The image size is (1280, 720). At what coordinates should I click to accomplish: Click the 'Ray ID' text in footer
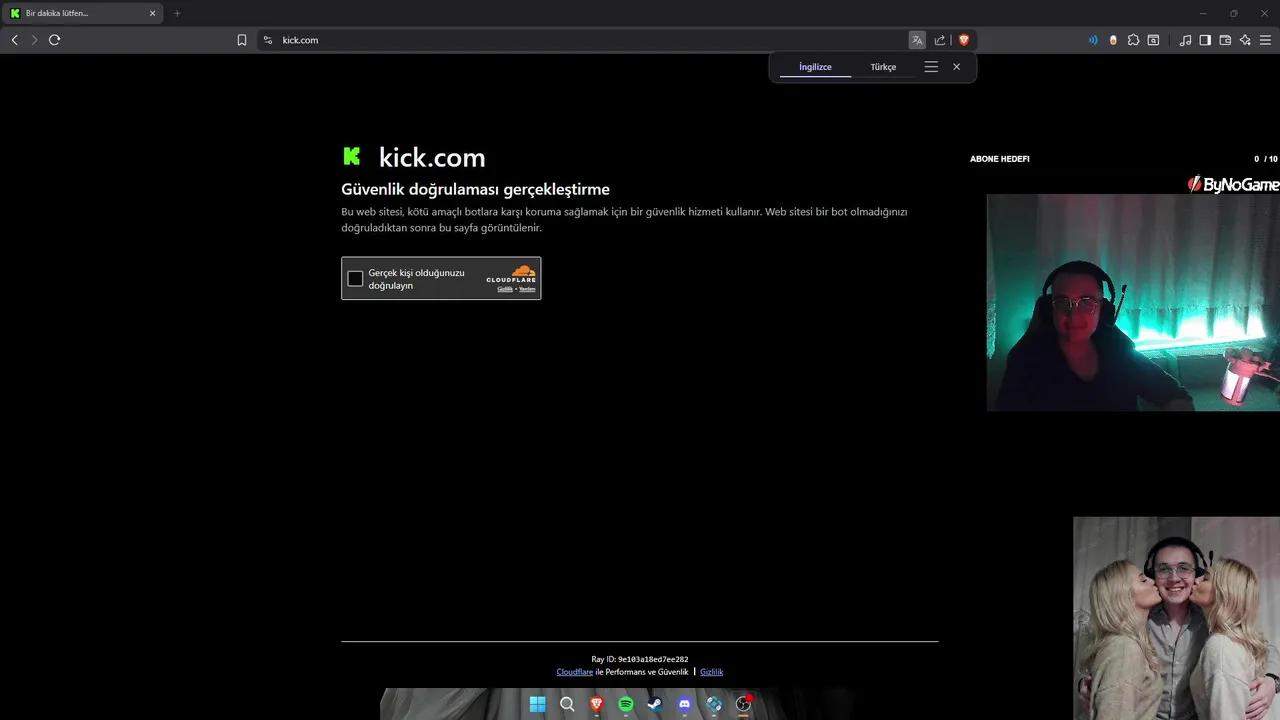[x=640, y=659]
